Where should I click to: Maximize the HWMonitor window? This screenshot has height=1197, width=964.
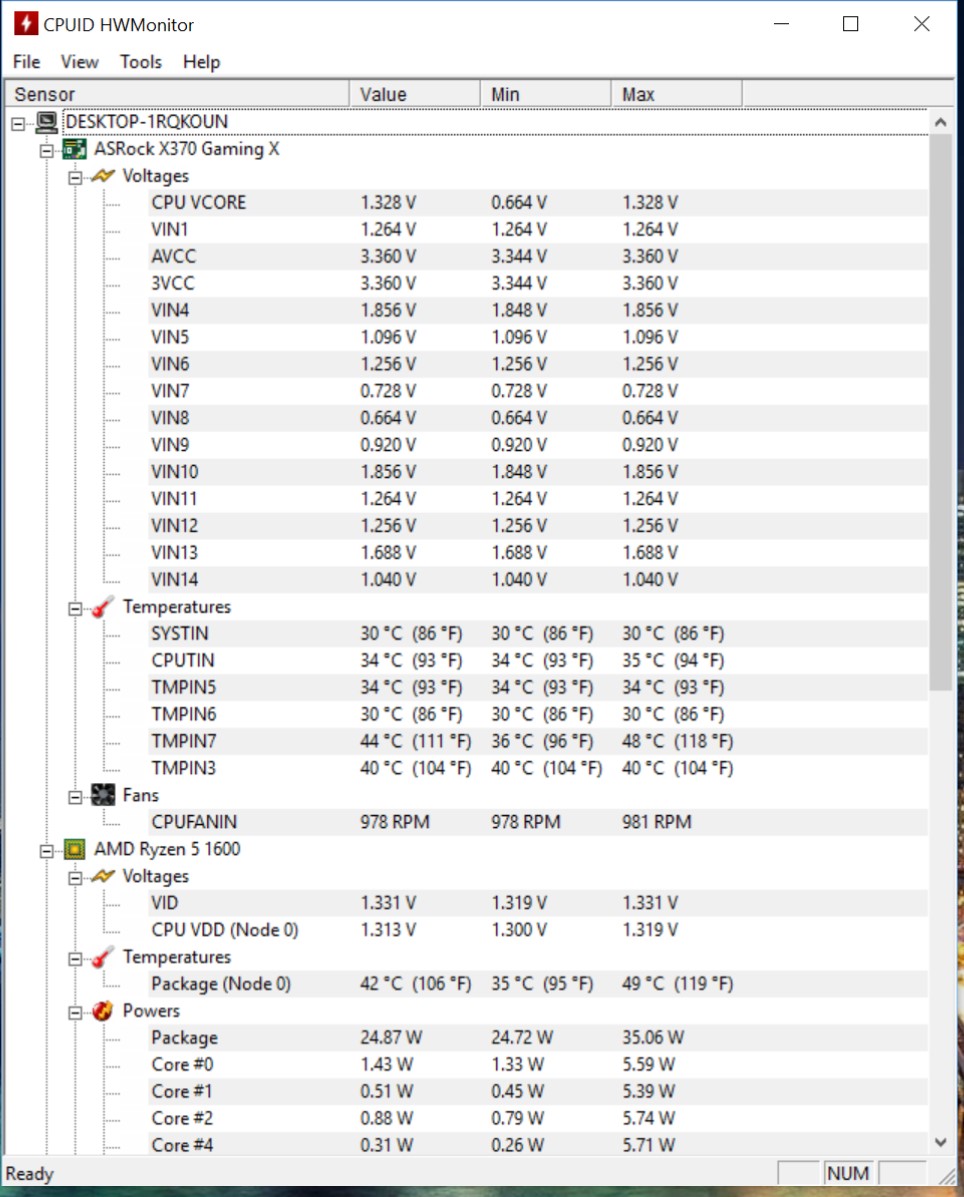[x=850, y=24]
